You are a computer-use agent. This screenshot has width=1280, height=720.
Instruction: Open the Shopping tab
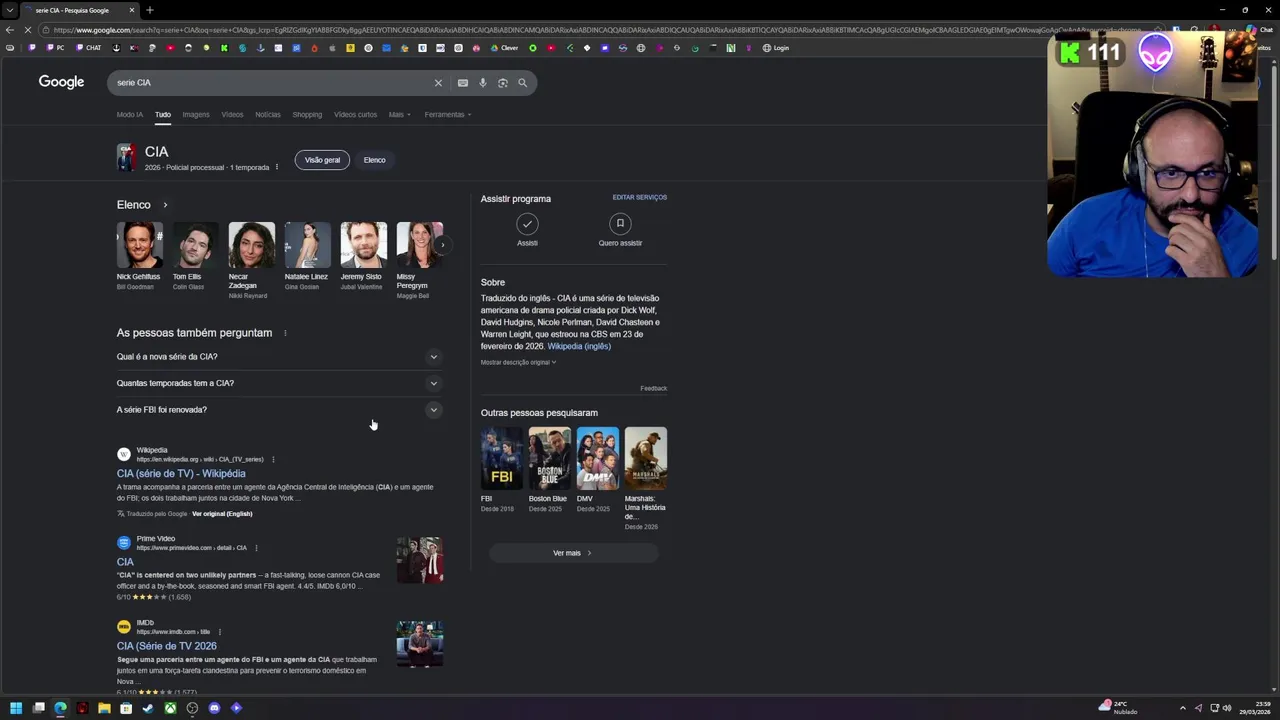307,115
